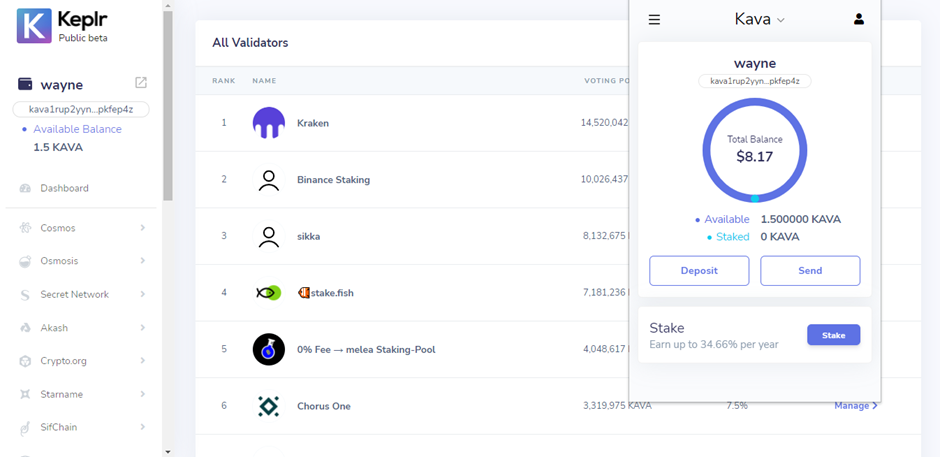The image size is (940, 457).
Task: Click the stake.fish validator logo
Action: click(x=269, y=293)
